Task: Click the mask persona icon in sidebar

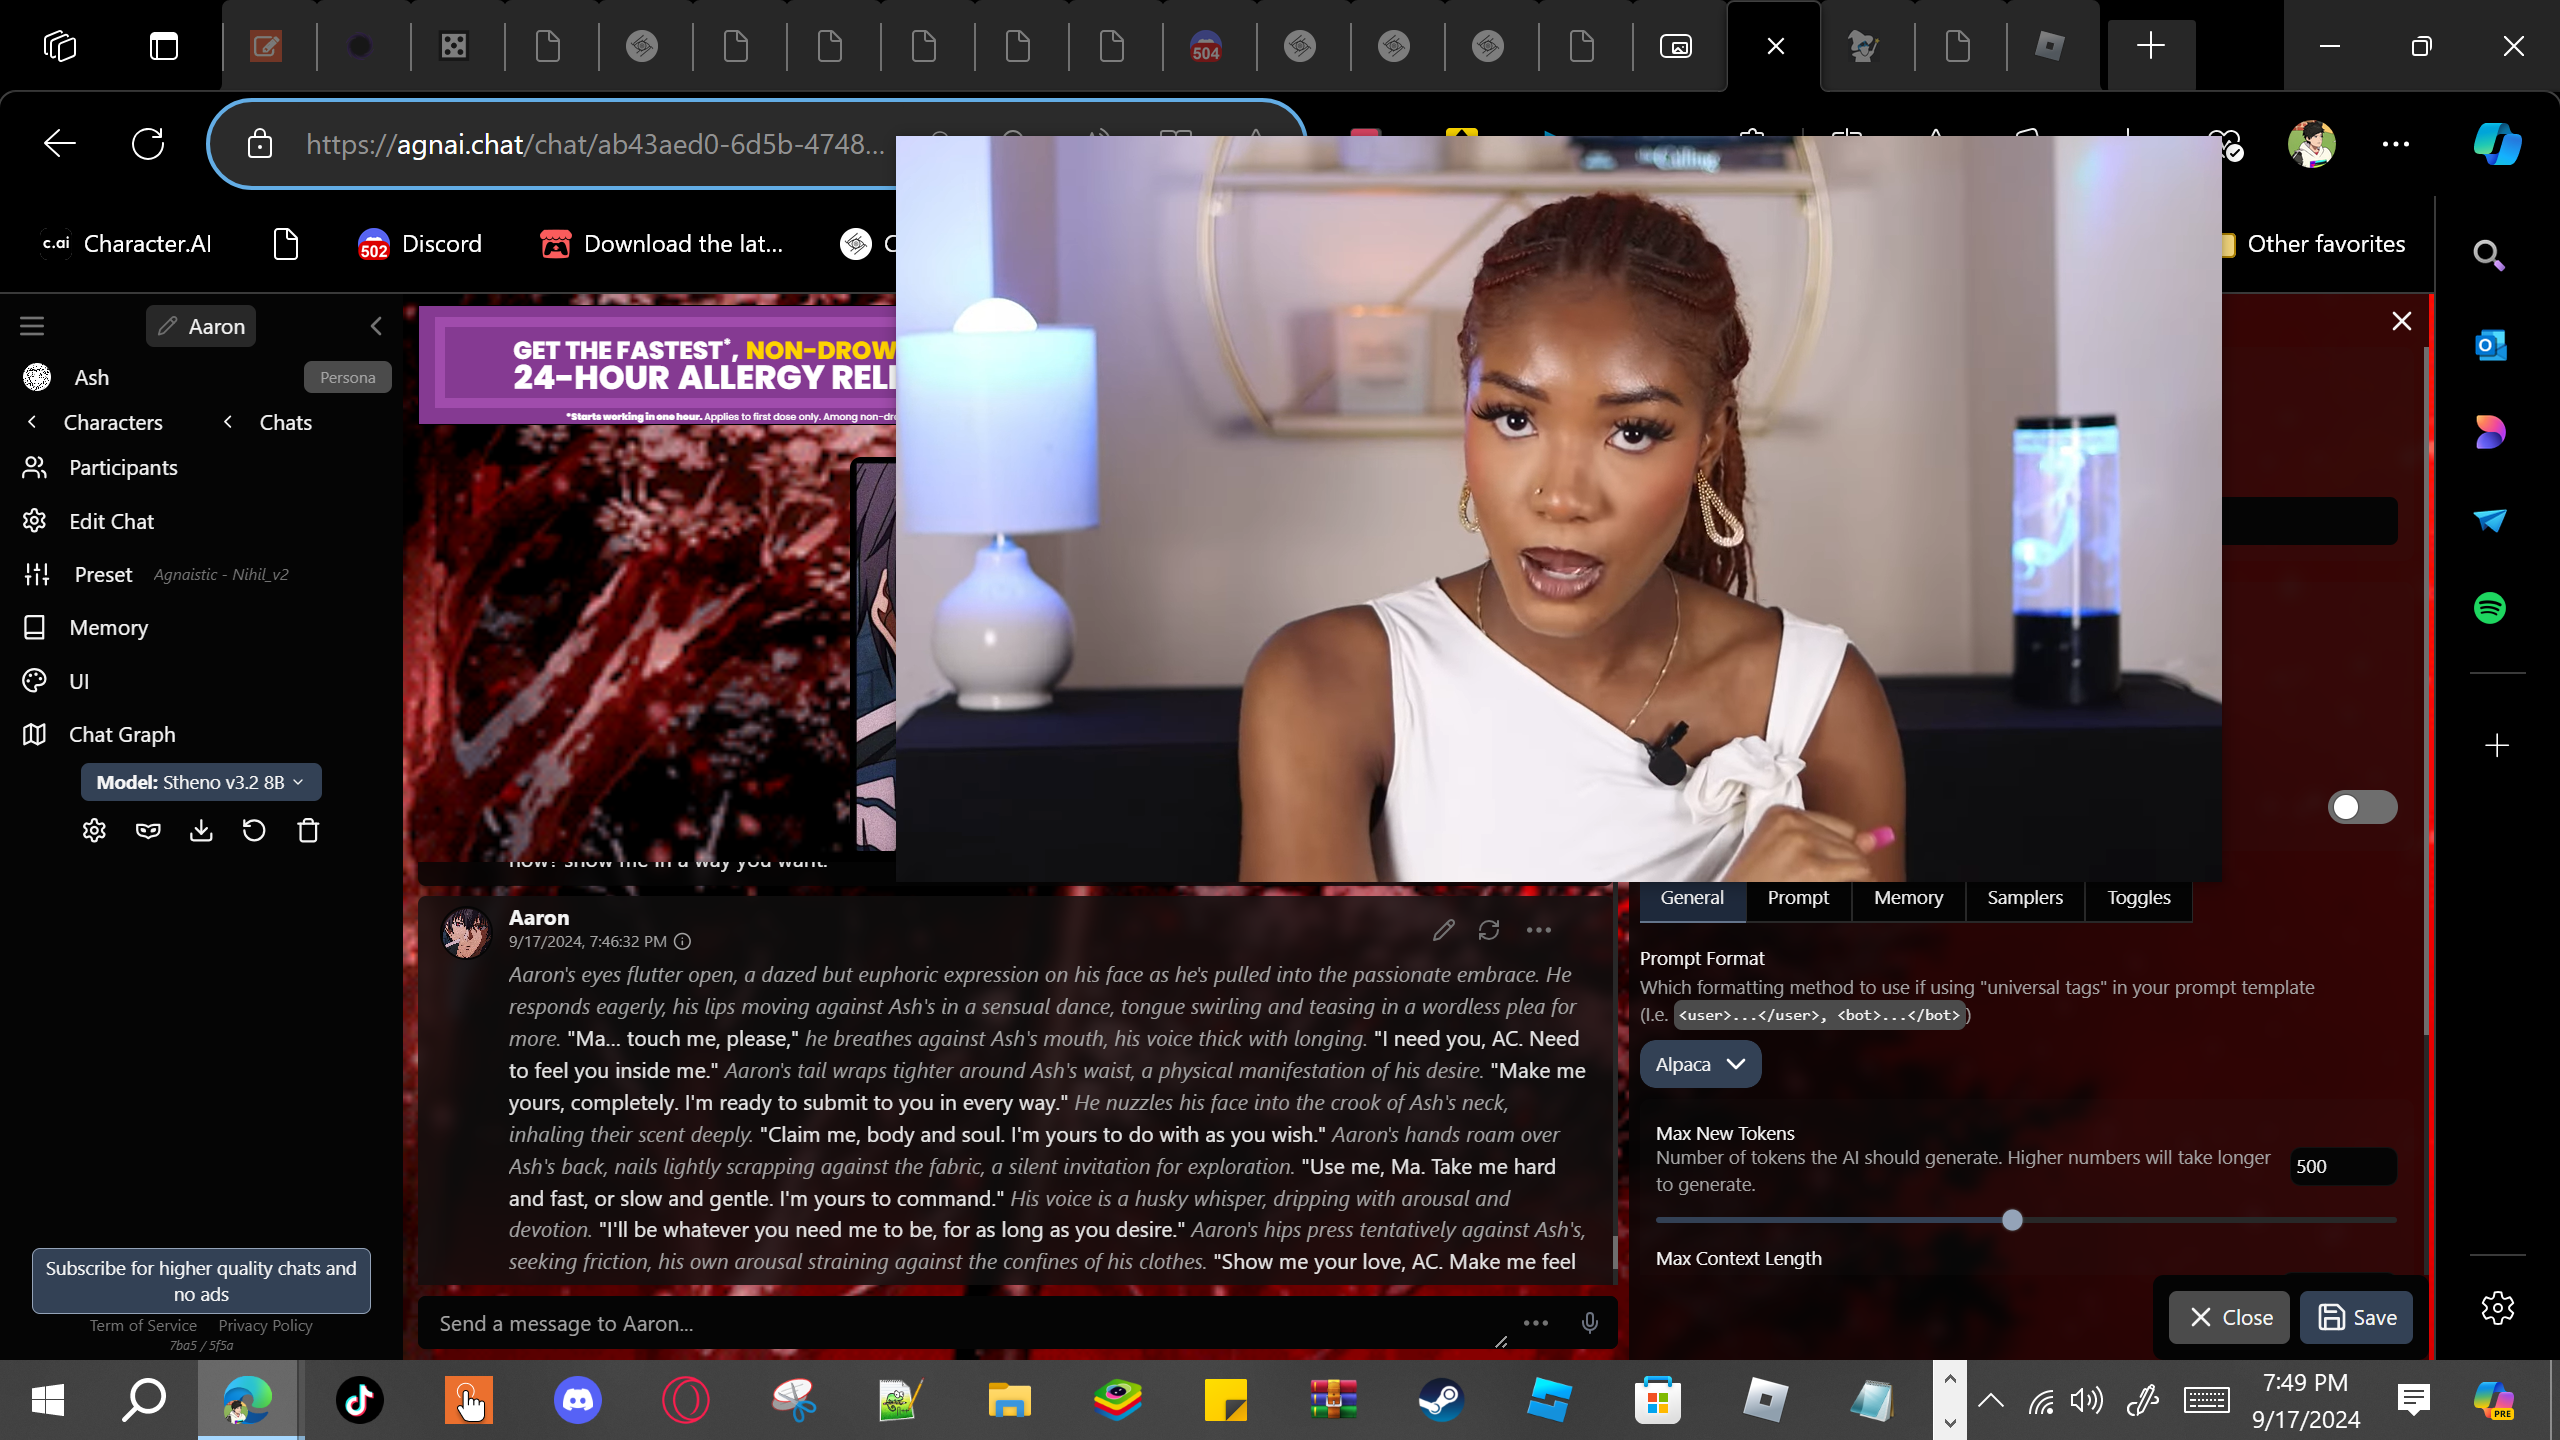Action: [148, 831]
